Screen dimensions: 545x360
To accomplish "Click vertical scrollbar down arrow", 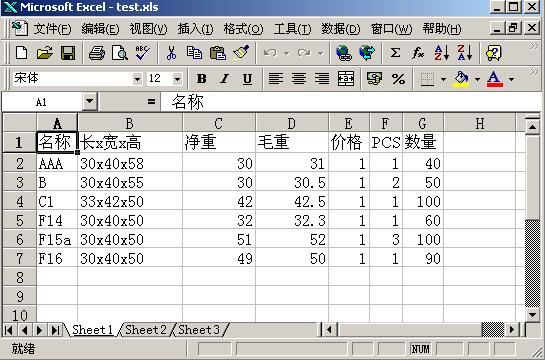I will click(x=532, y=315).
